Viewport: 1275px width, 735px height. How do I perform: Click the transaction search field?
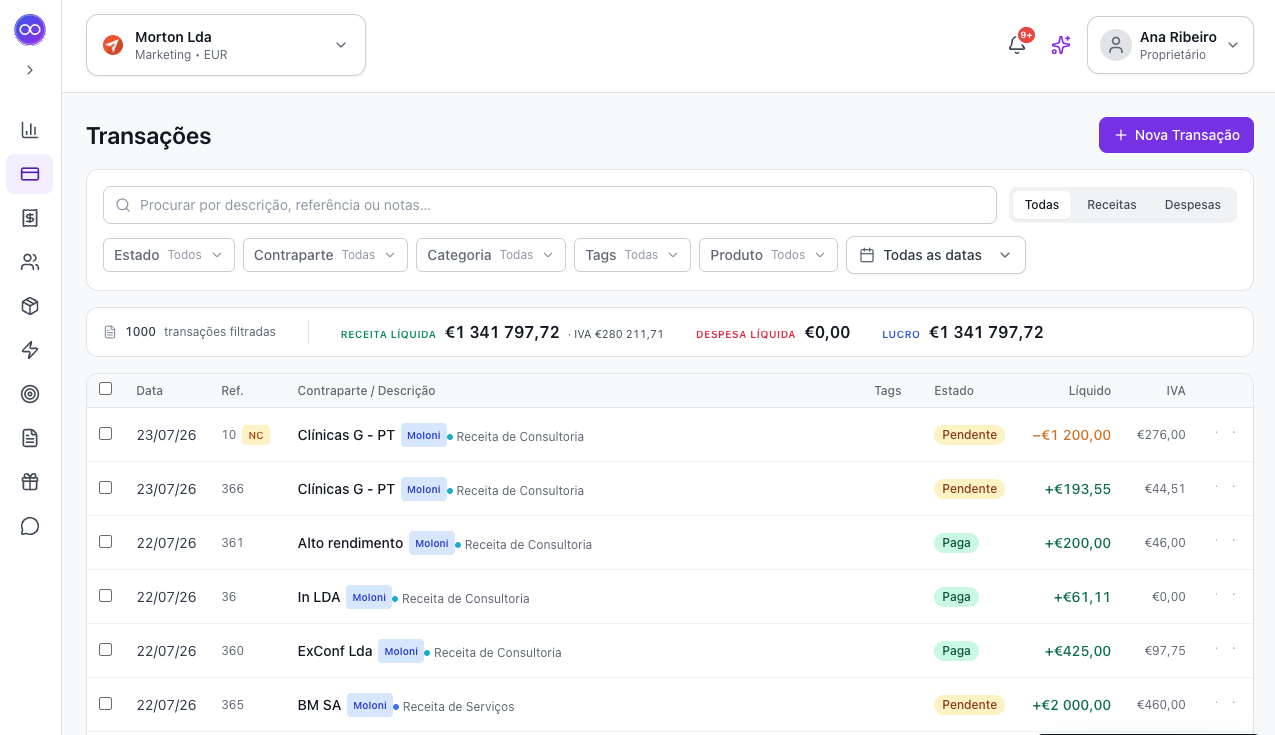tap(550, 205)
